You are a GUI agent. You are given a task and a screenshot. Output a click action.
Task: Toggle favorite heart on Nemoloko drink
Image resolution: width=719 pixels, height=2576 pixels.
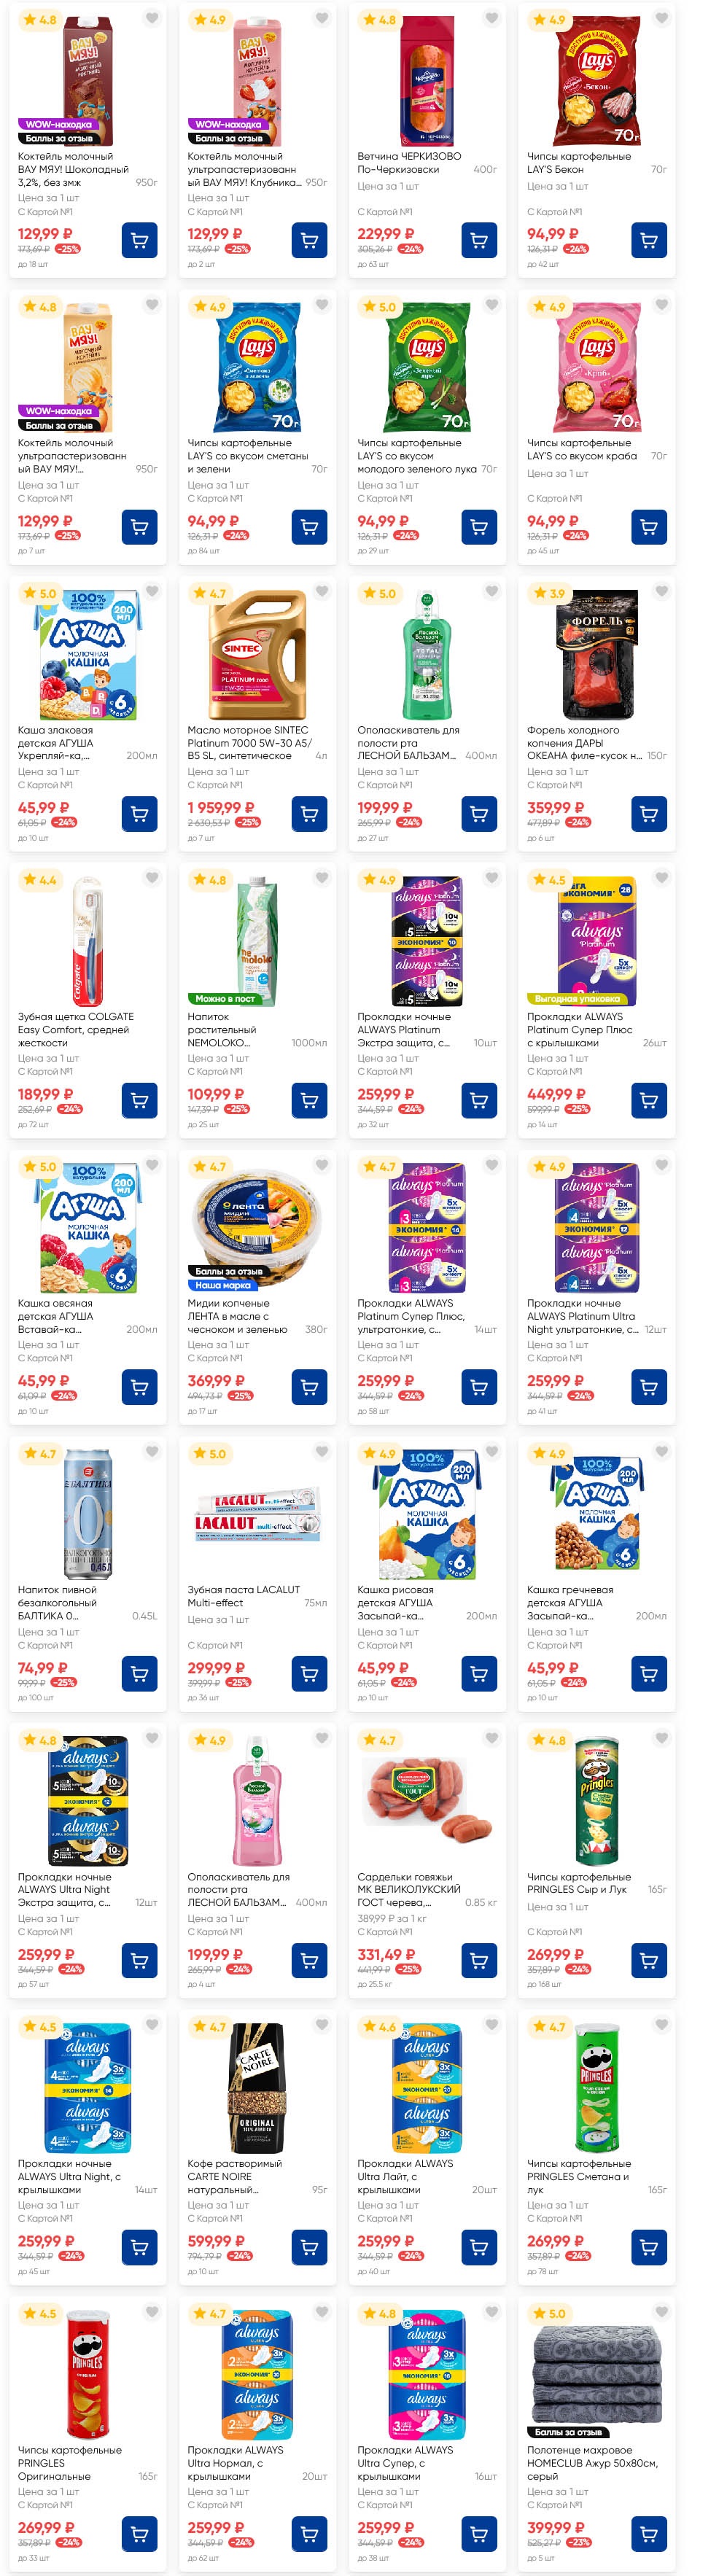tap(322, 878)
